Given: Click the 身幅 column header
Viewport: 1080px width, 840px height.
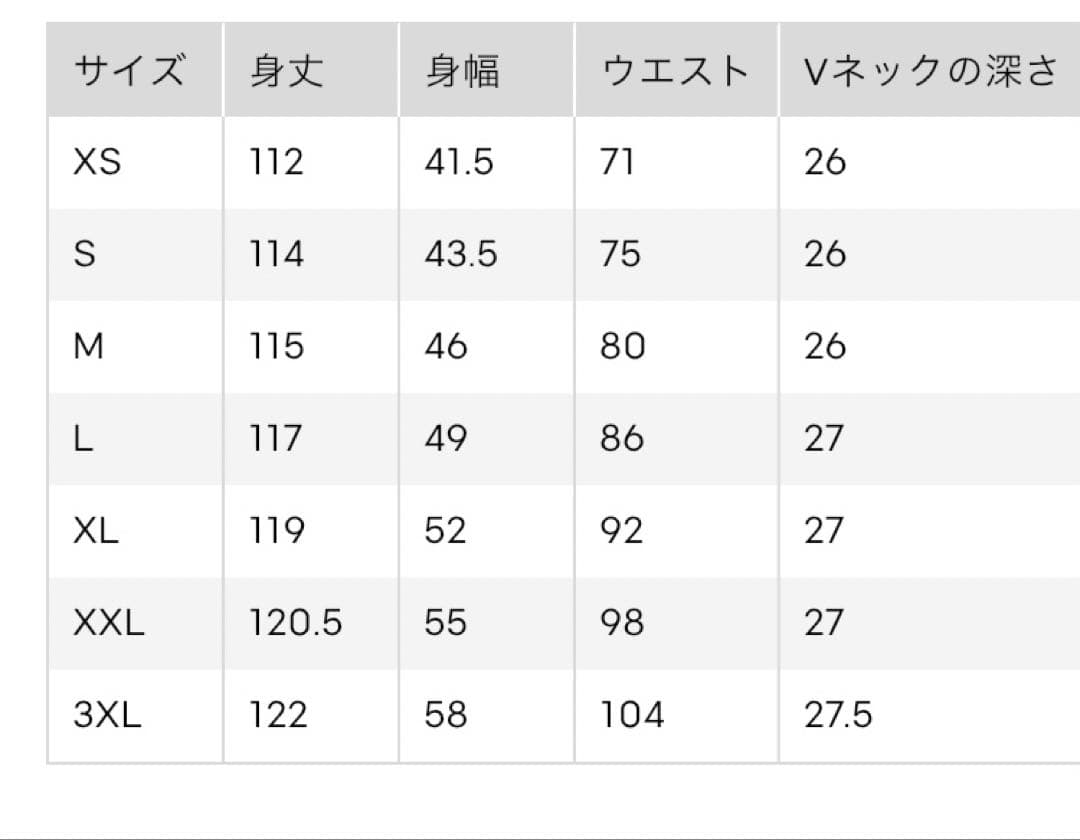Looking at the screenshot, I should pos(462,70).
